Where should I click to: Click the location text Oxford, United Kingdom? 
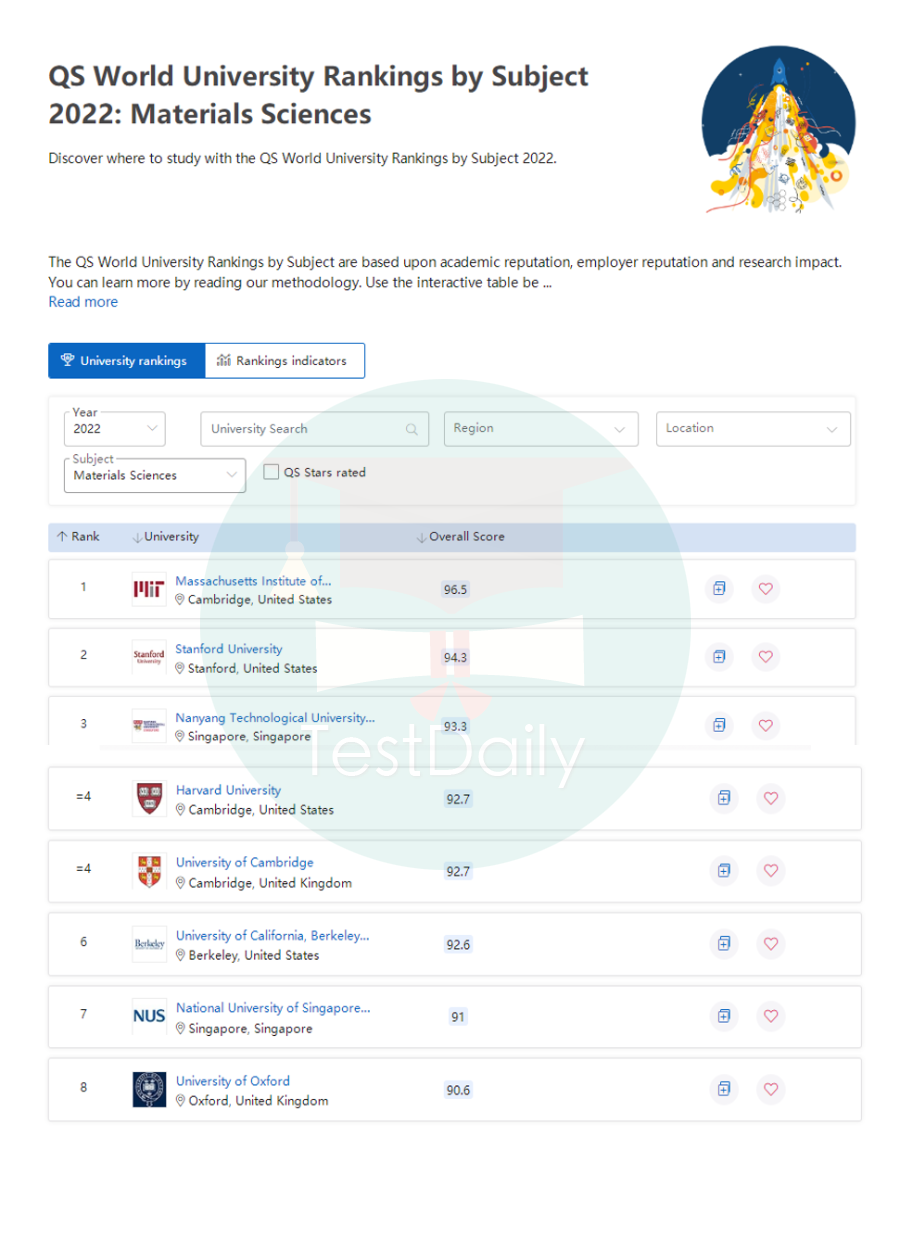click(258, 1100)
